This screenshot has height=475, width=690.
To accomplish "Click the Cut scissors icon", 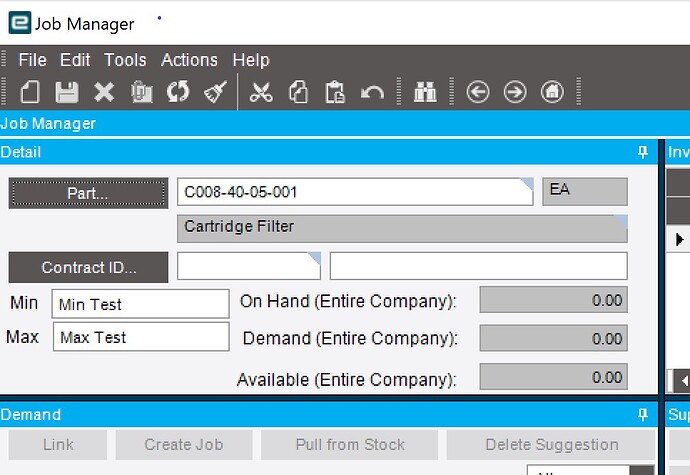I will point(261,92).
